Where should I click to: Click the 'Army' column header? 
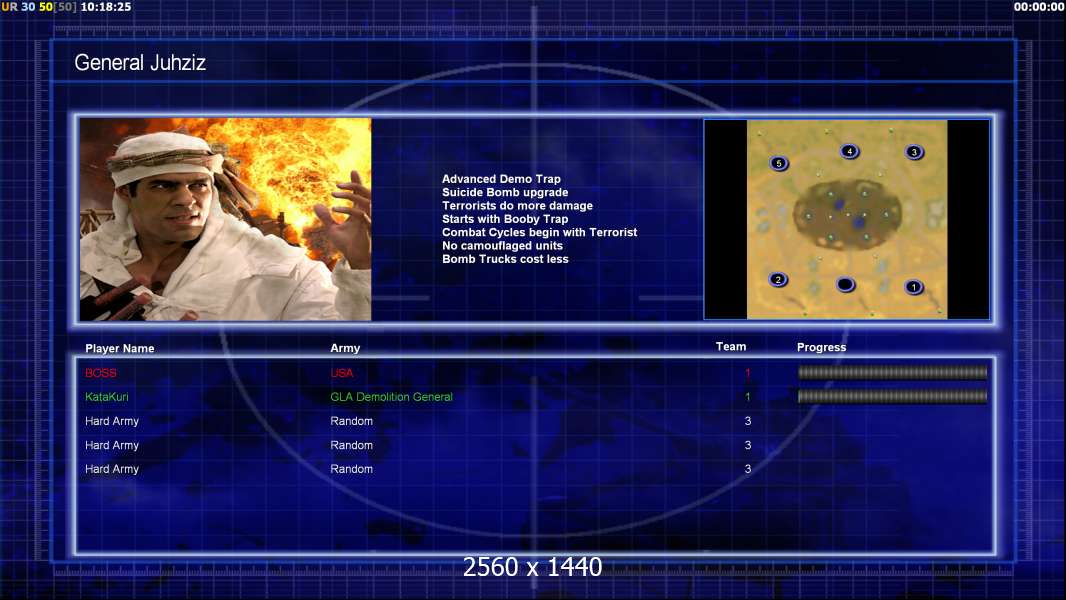click(345, 348)
